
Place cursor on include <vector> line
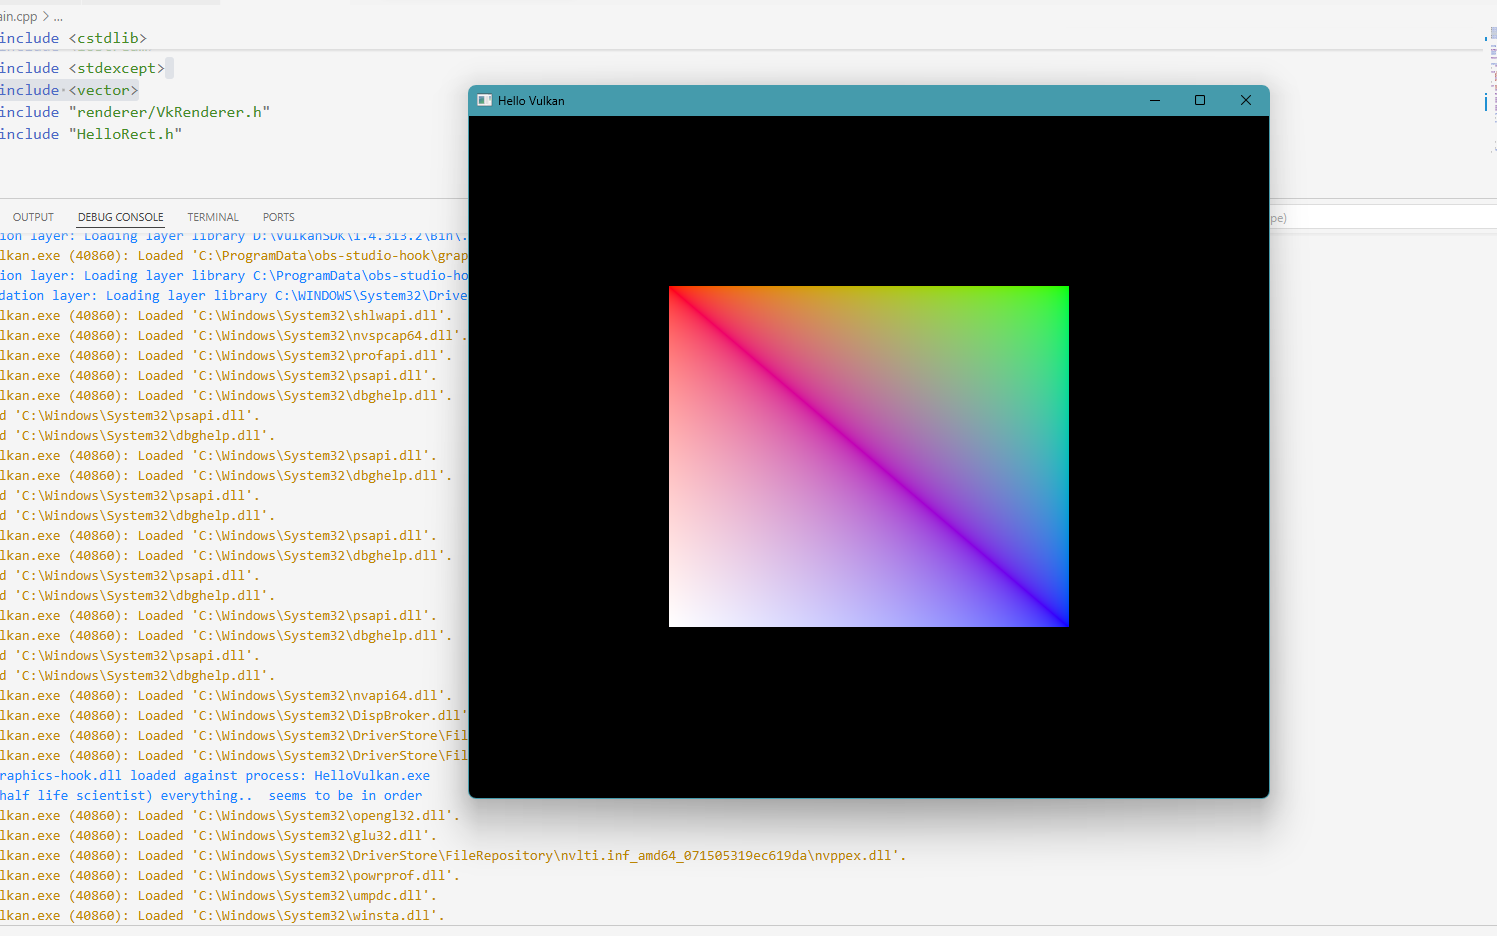[69, 90]
